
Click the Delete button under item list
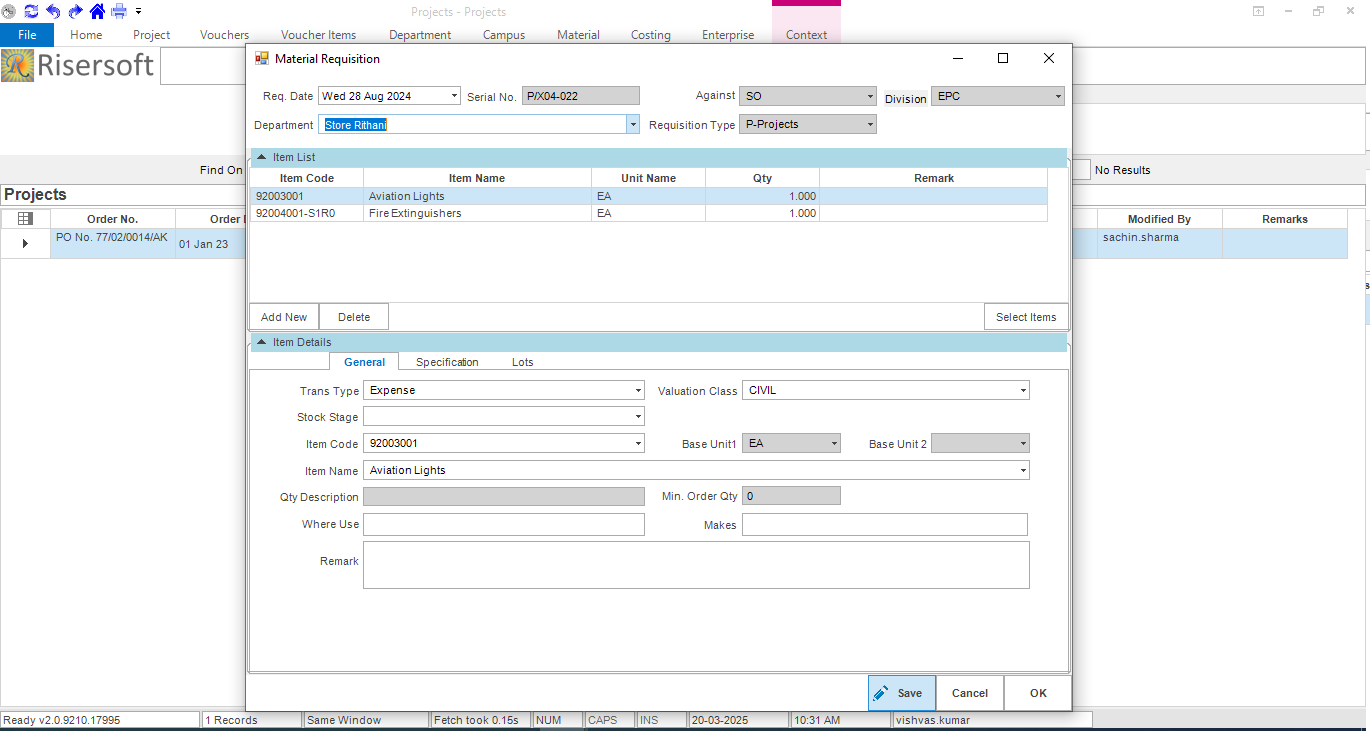tap(354, 317)
